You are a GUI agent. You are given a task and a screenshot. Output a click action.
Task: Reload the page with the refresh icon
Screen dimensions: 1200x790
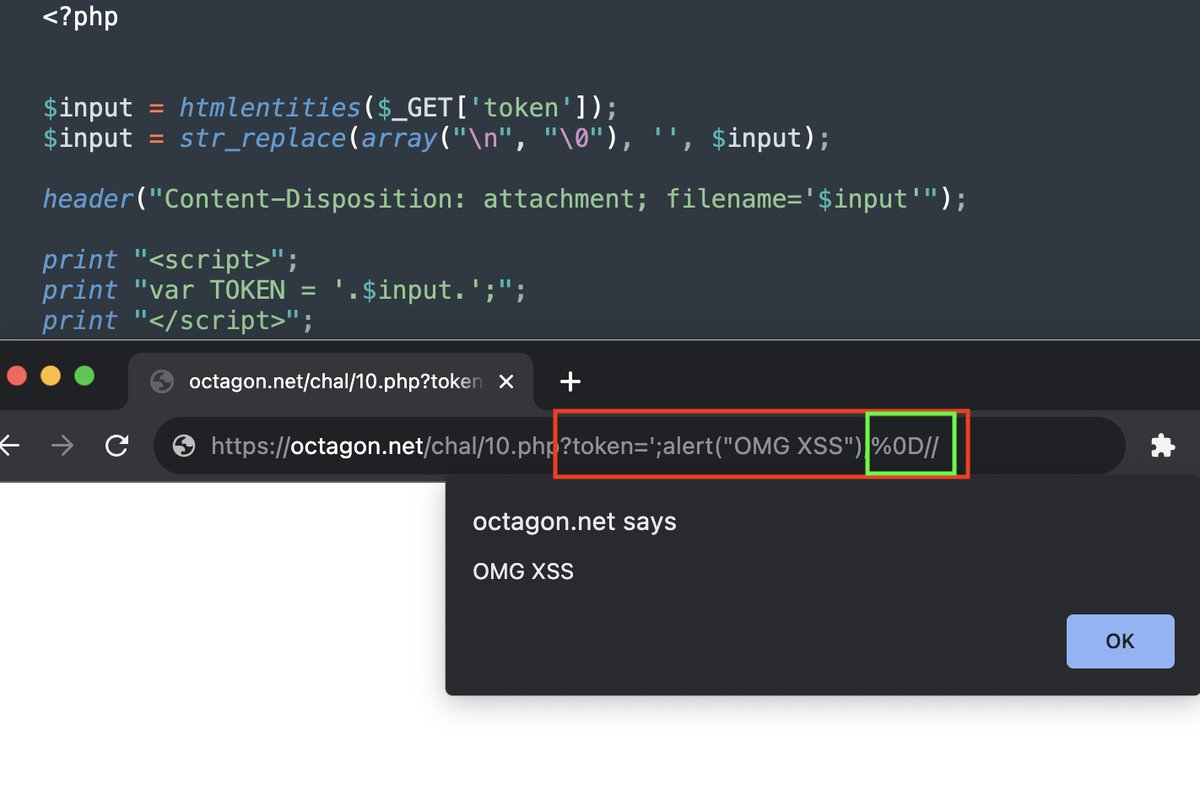tap(117, 446)
